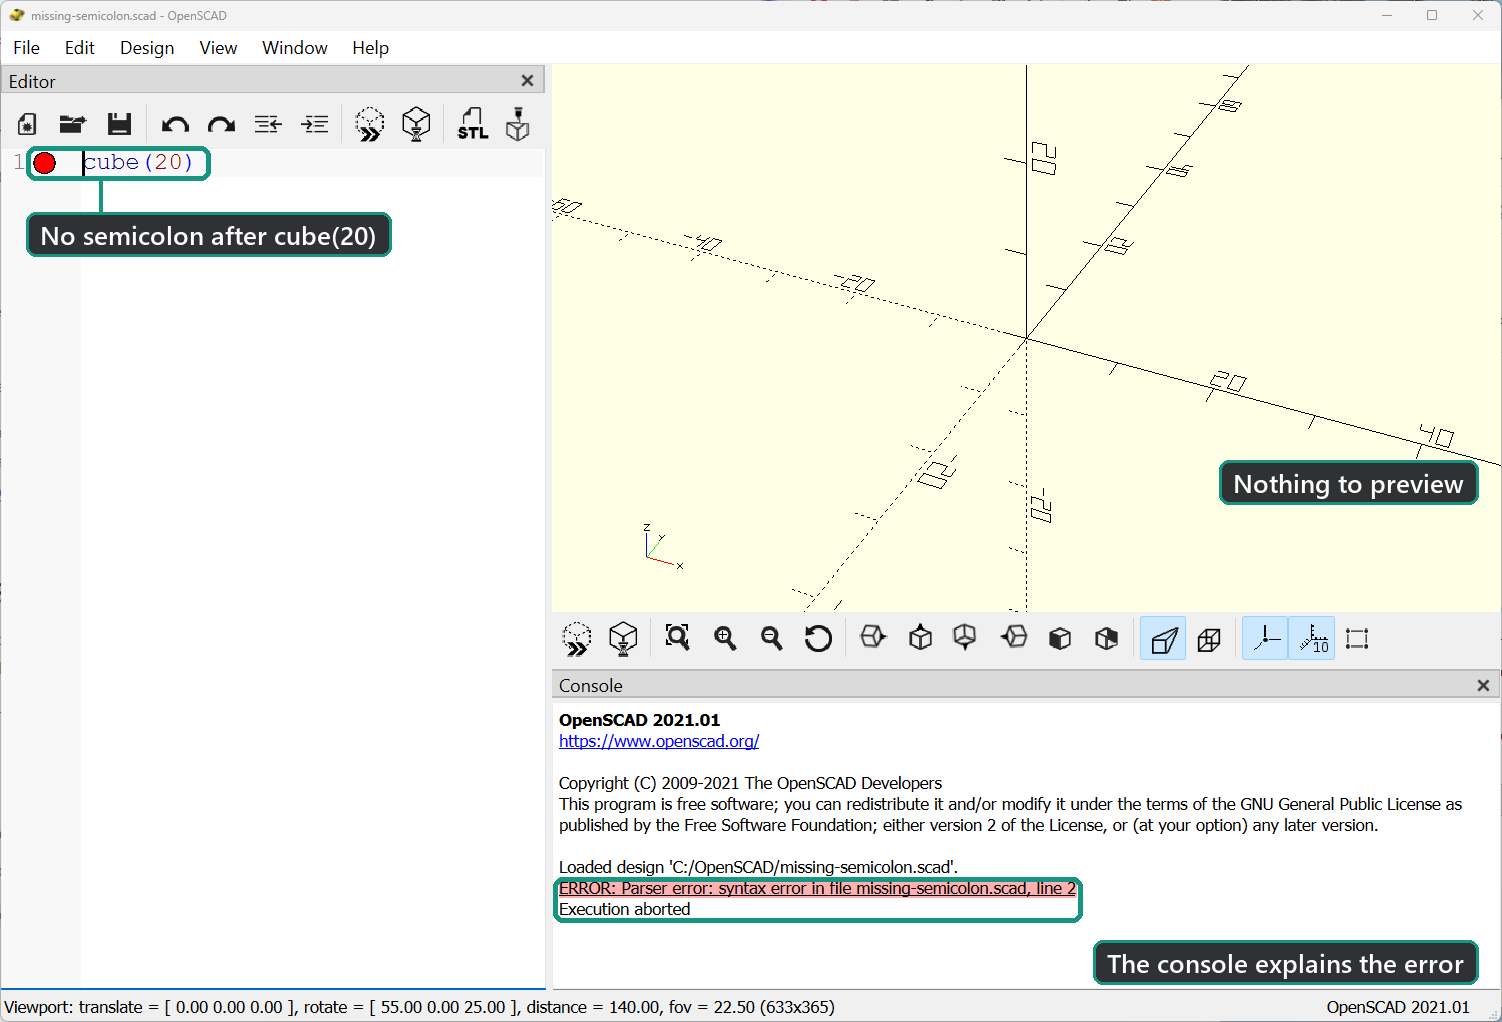Image resolution: width=1502 pixels, height=1022 pixels.
Task: Toggle Show Axes
Action: 1265,639
